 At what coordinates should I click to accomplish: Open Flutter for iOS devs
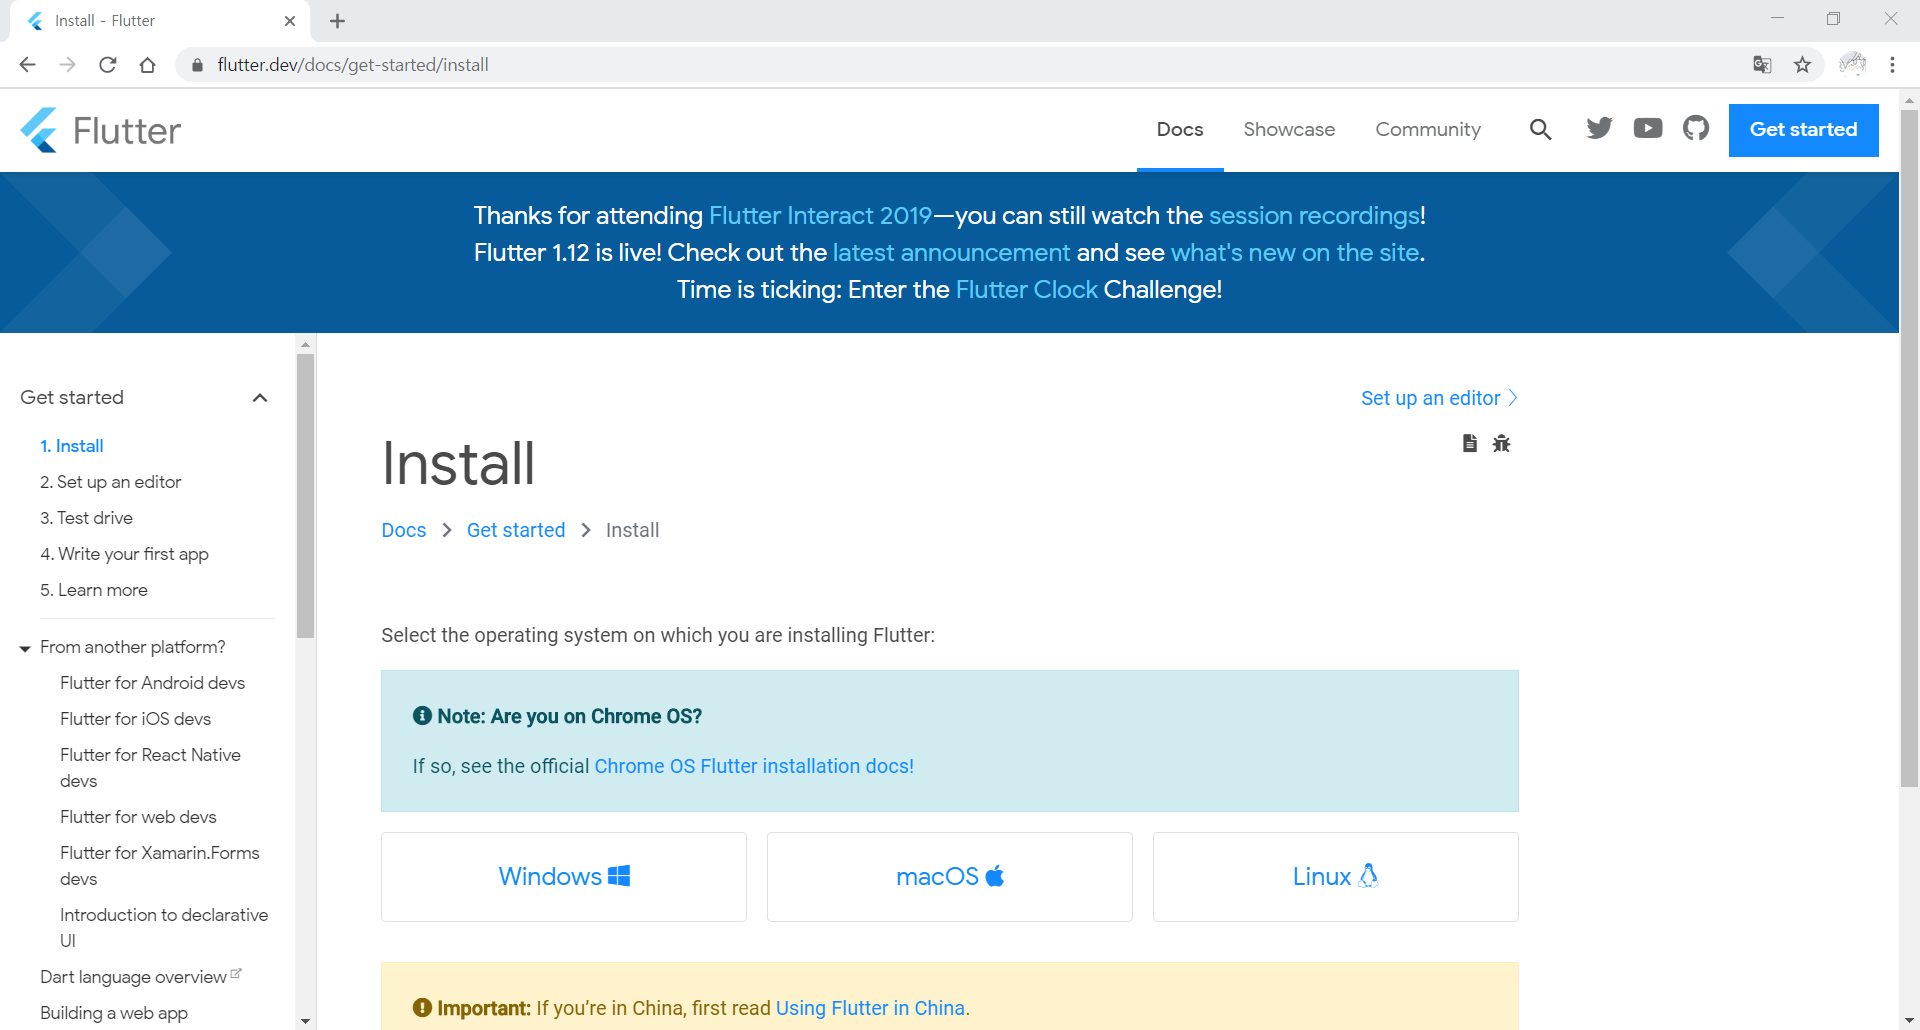135,719
